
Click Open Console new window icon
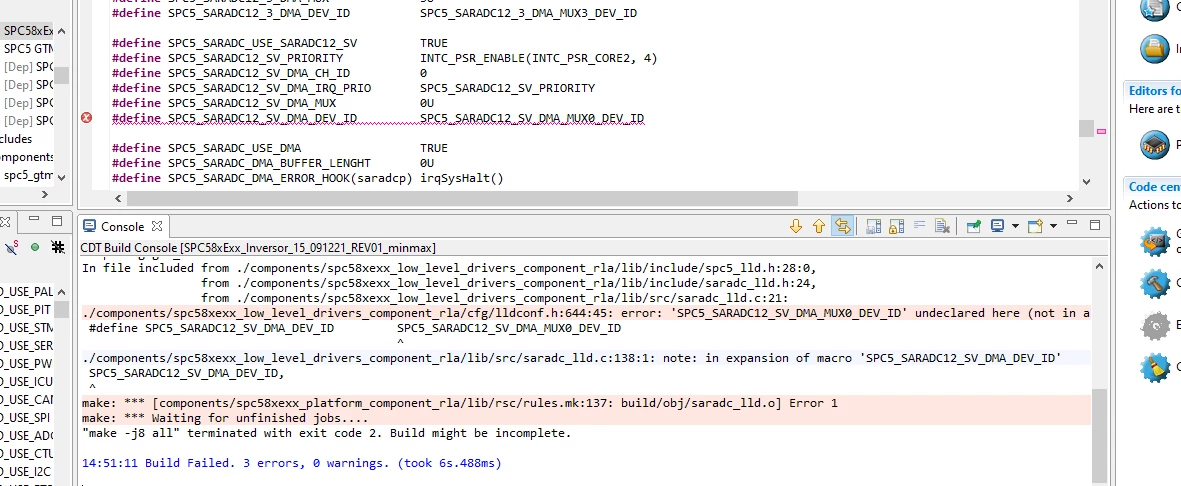[1036, 225]
